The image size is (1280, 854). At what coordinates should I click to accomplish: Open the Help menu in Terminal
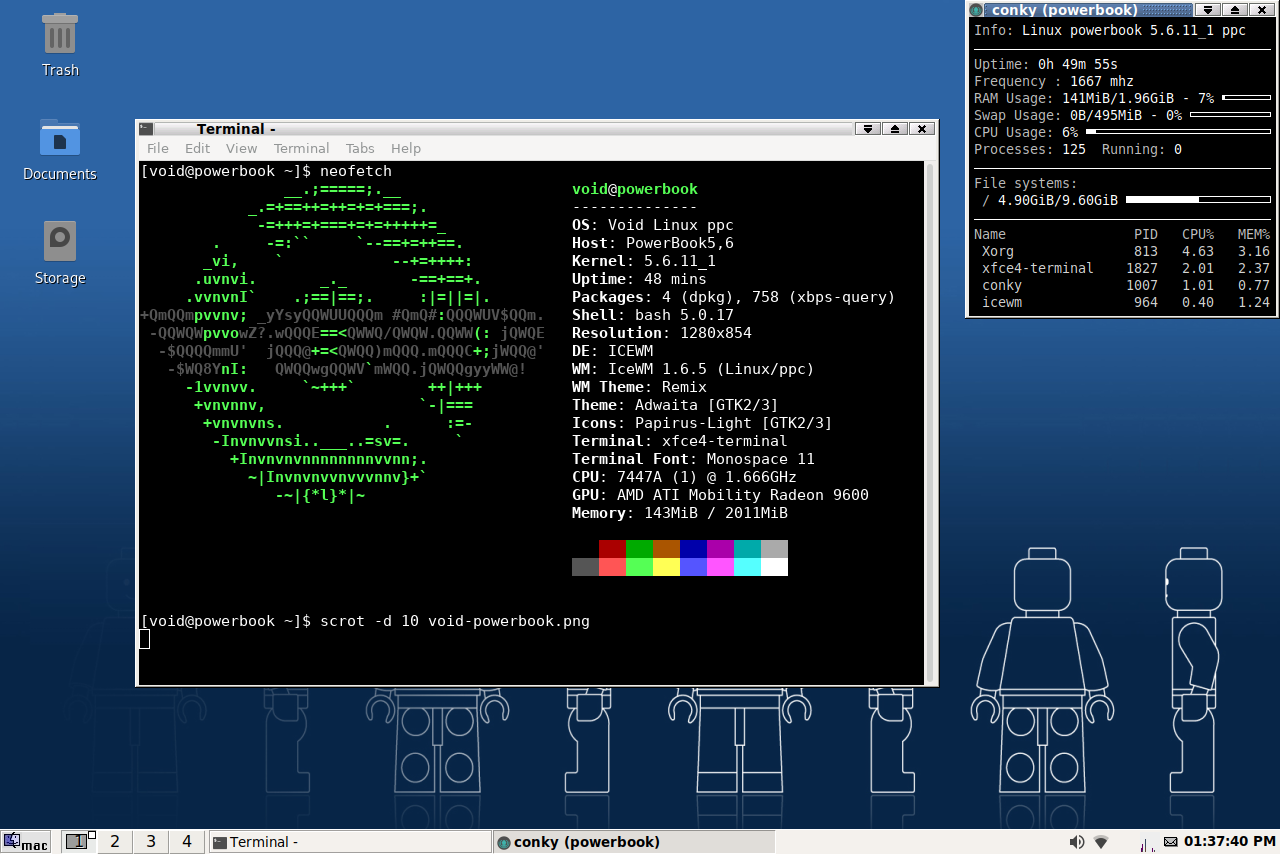tap(406, 148)
